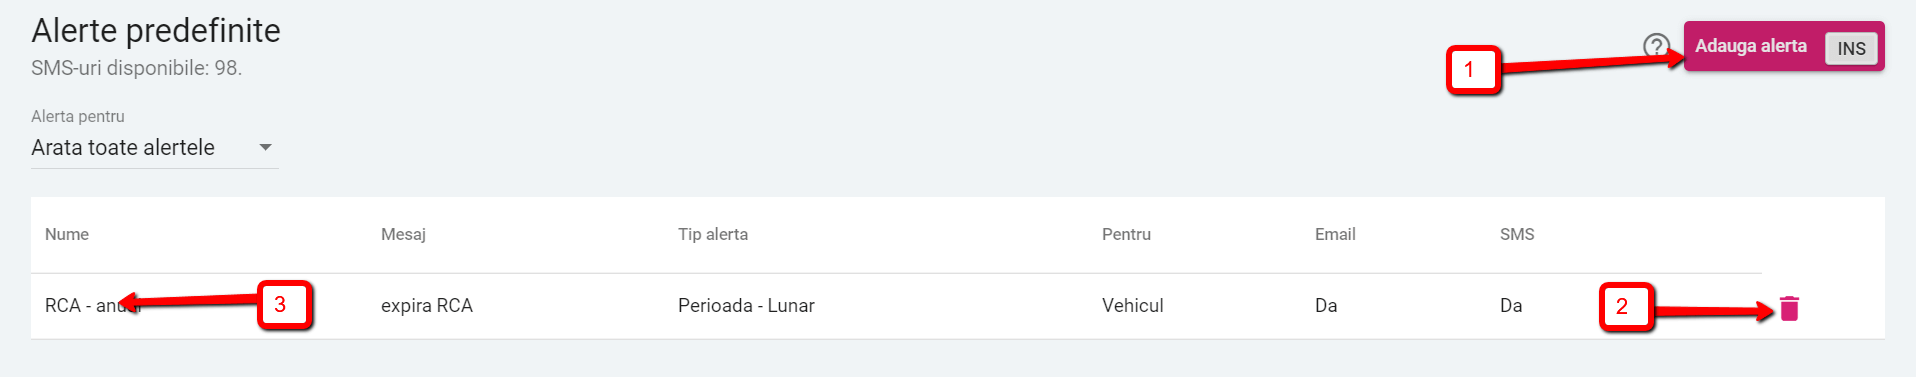Screen dimensions: 1916x377
Task: Click the Da value under SMS
Action: tap(1511, 306)
